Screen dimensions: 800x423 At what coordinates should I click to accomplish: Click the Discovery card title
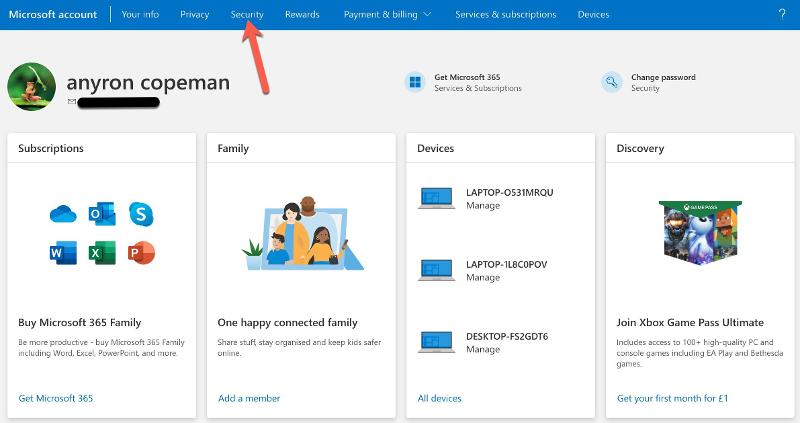tap(640, 148)
